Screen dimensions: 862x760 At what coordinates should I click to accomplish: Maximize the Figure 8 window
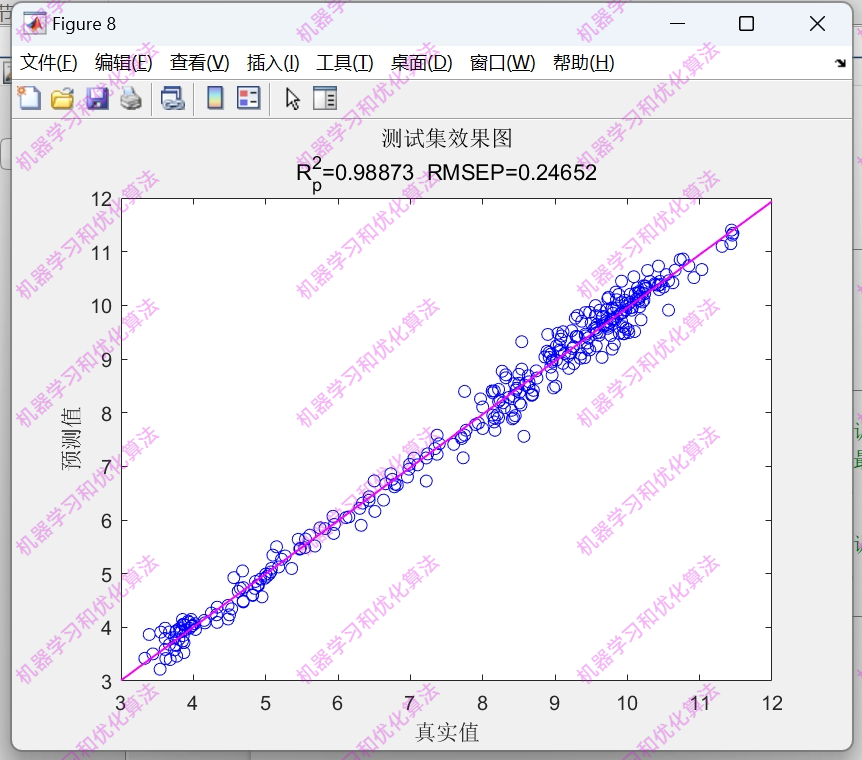click(746, 24)
